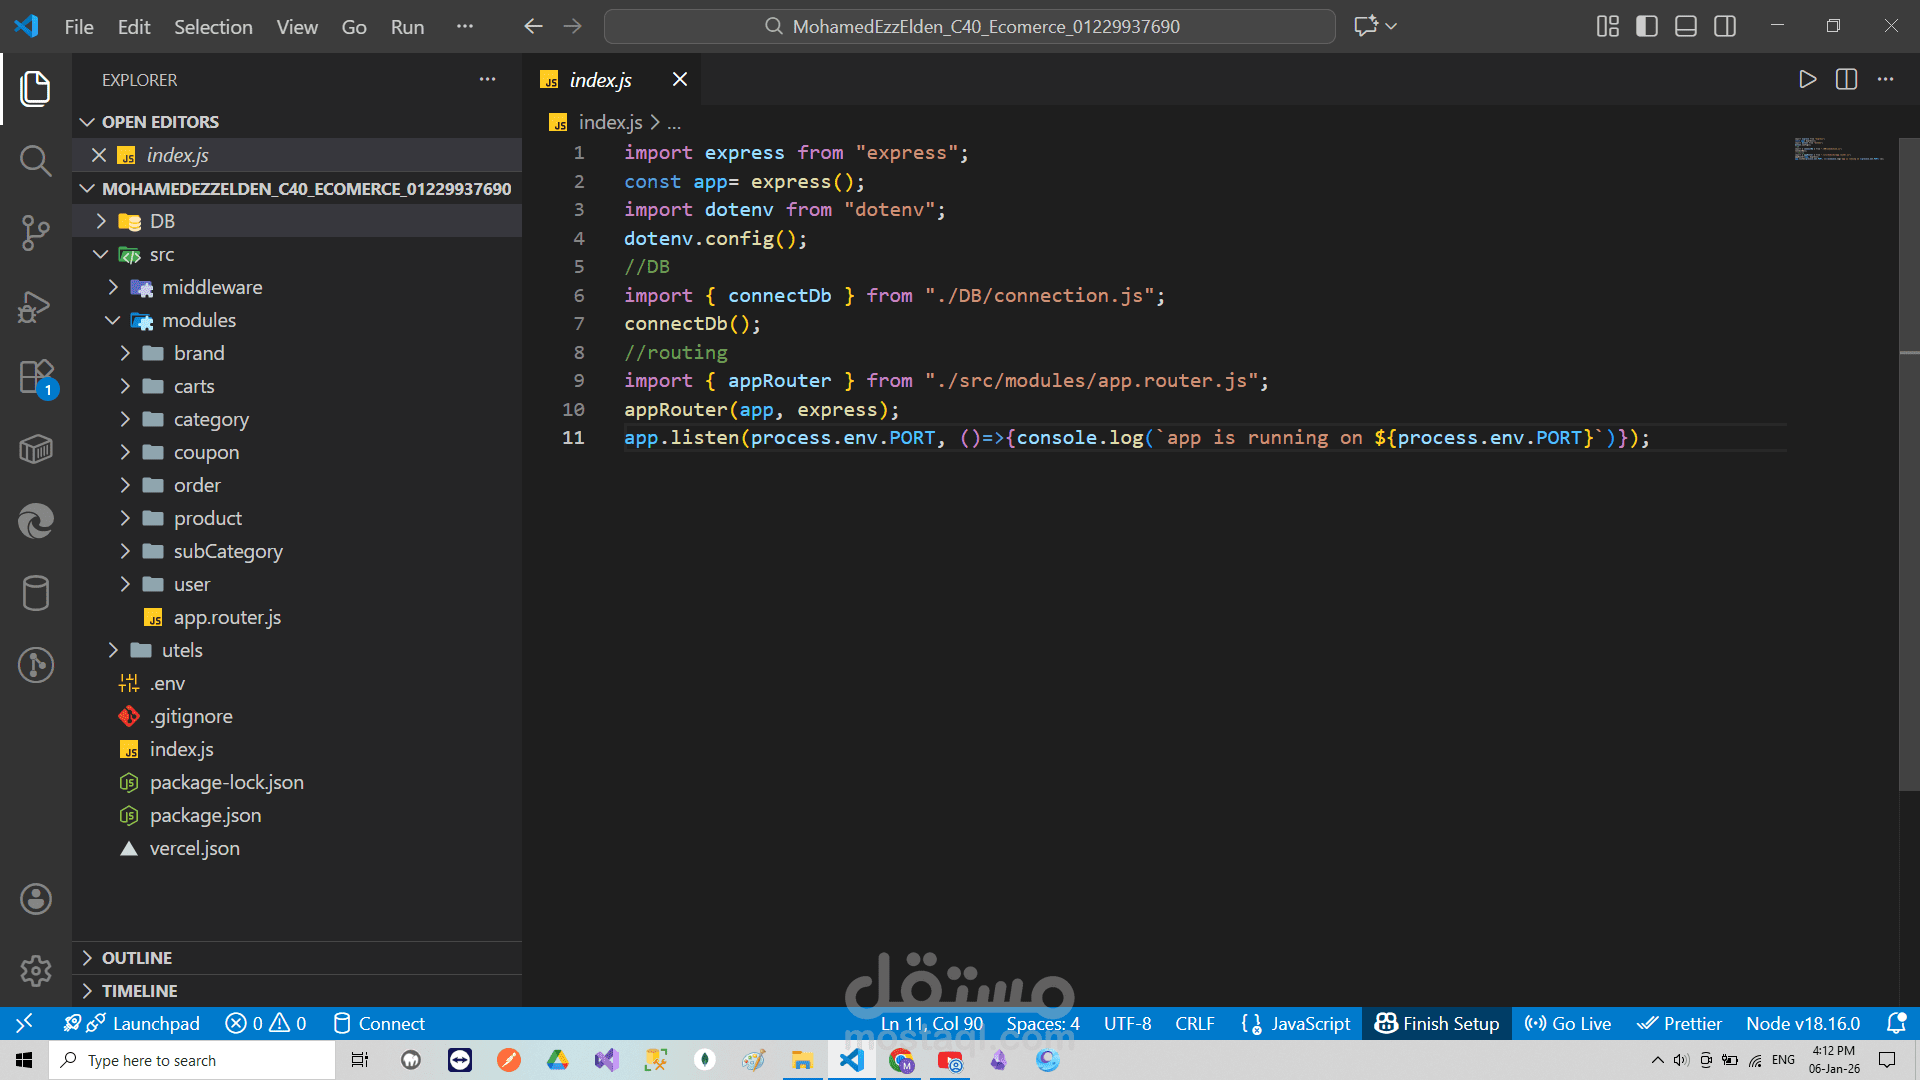Toggle the secondary sidebar
The width and height of the screenshot is (1920, 1080).
pos(1725,26)
